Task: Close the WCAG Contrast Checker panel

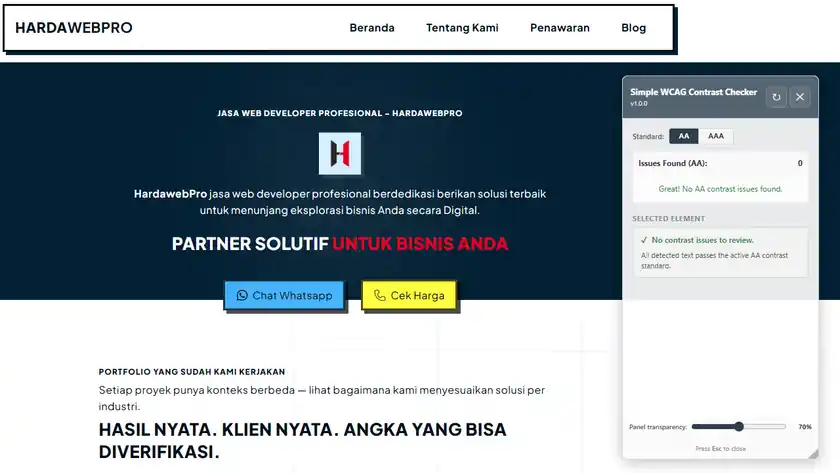Action: click(x=800, y=97)
